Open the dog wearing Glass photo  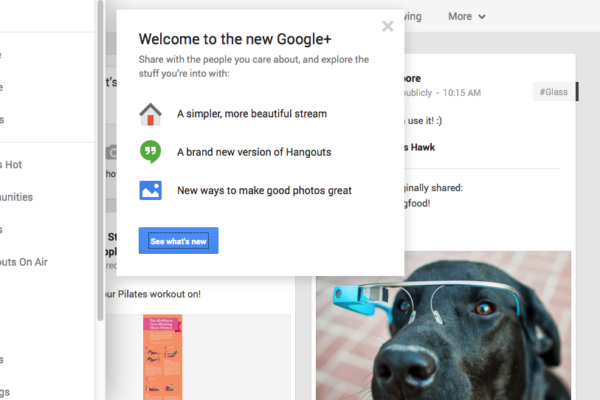coord(443,325)
